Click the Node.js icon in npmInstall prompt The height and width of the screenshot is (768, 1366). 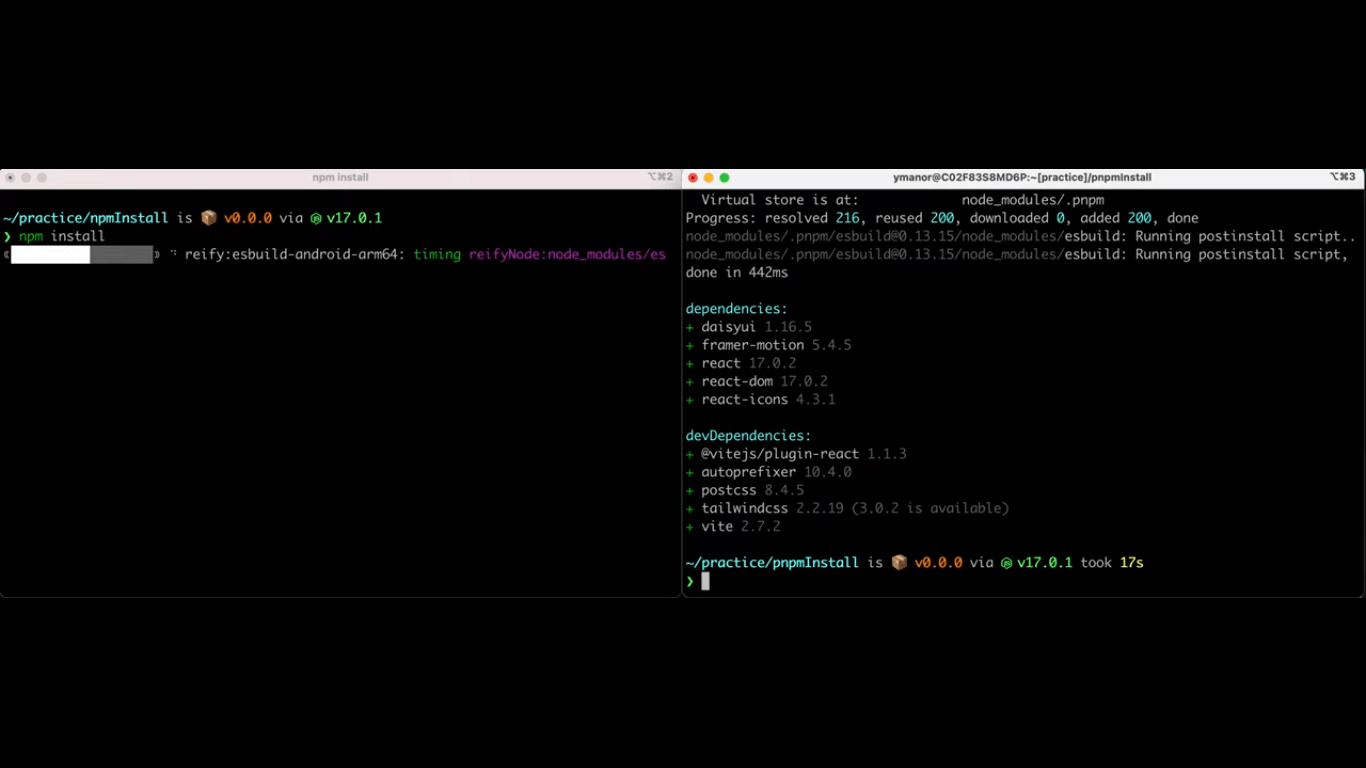click(x=315, y=218)
